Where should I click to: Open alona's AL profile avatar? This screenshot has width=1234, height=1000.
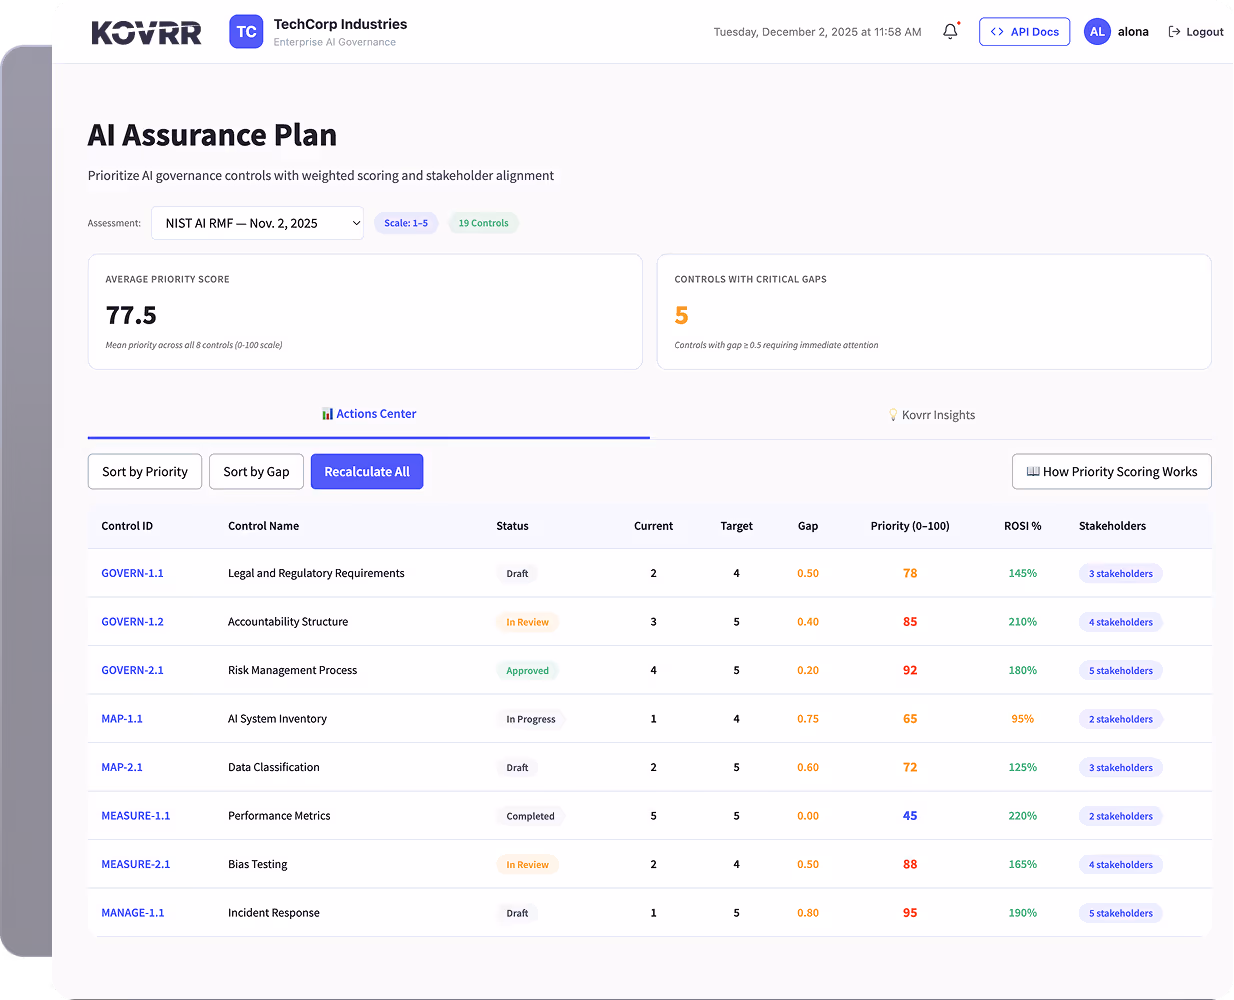click(x=1097, y=31)
